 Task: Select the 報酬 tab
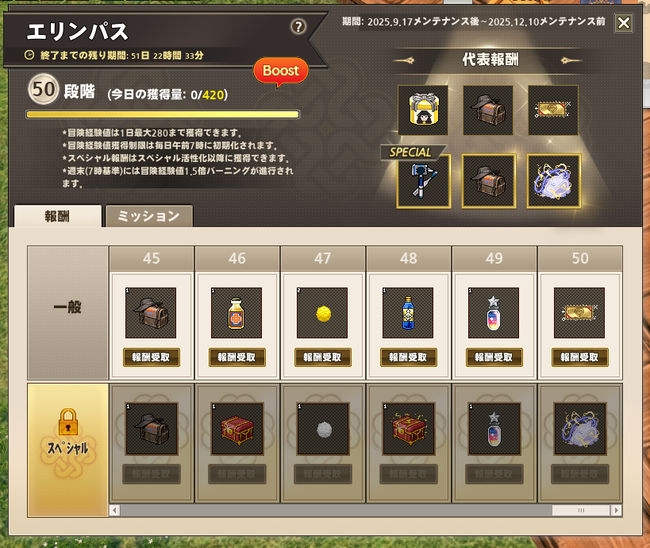coord(58,216)
